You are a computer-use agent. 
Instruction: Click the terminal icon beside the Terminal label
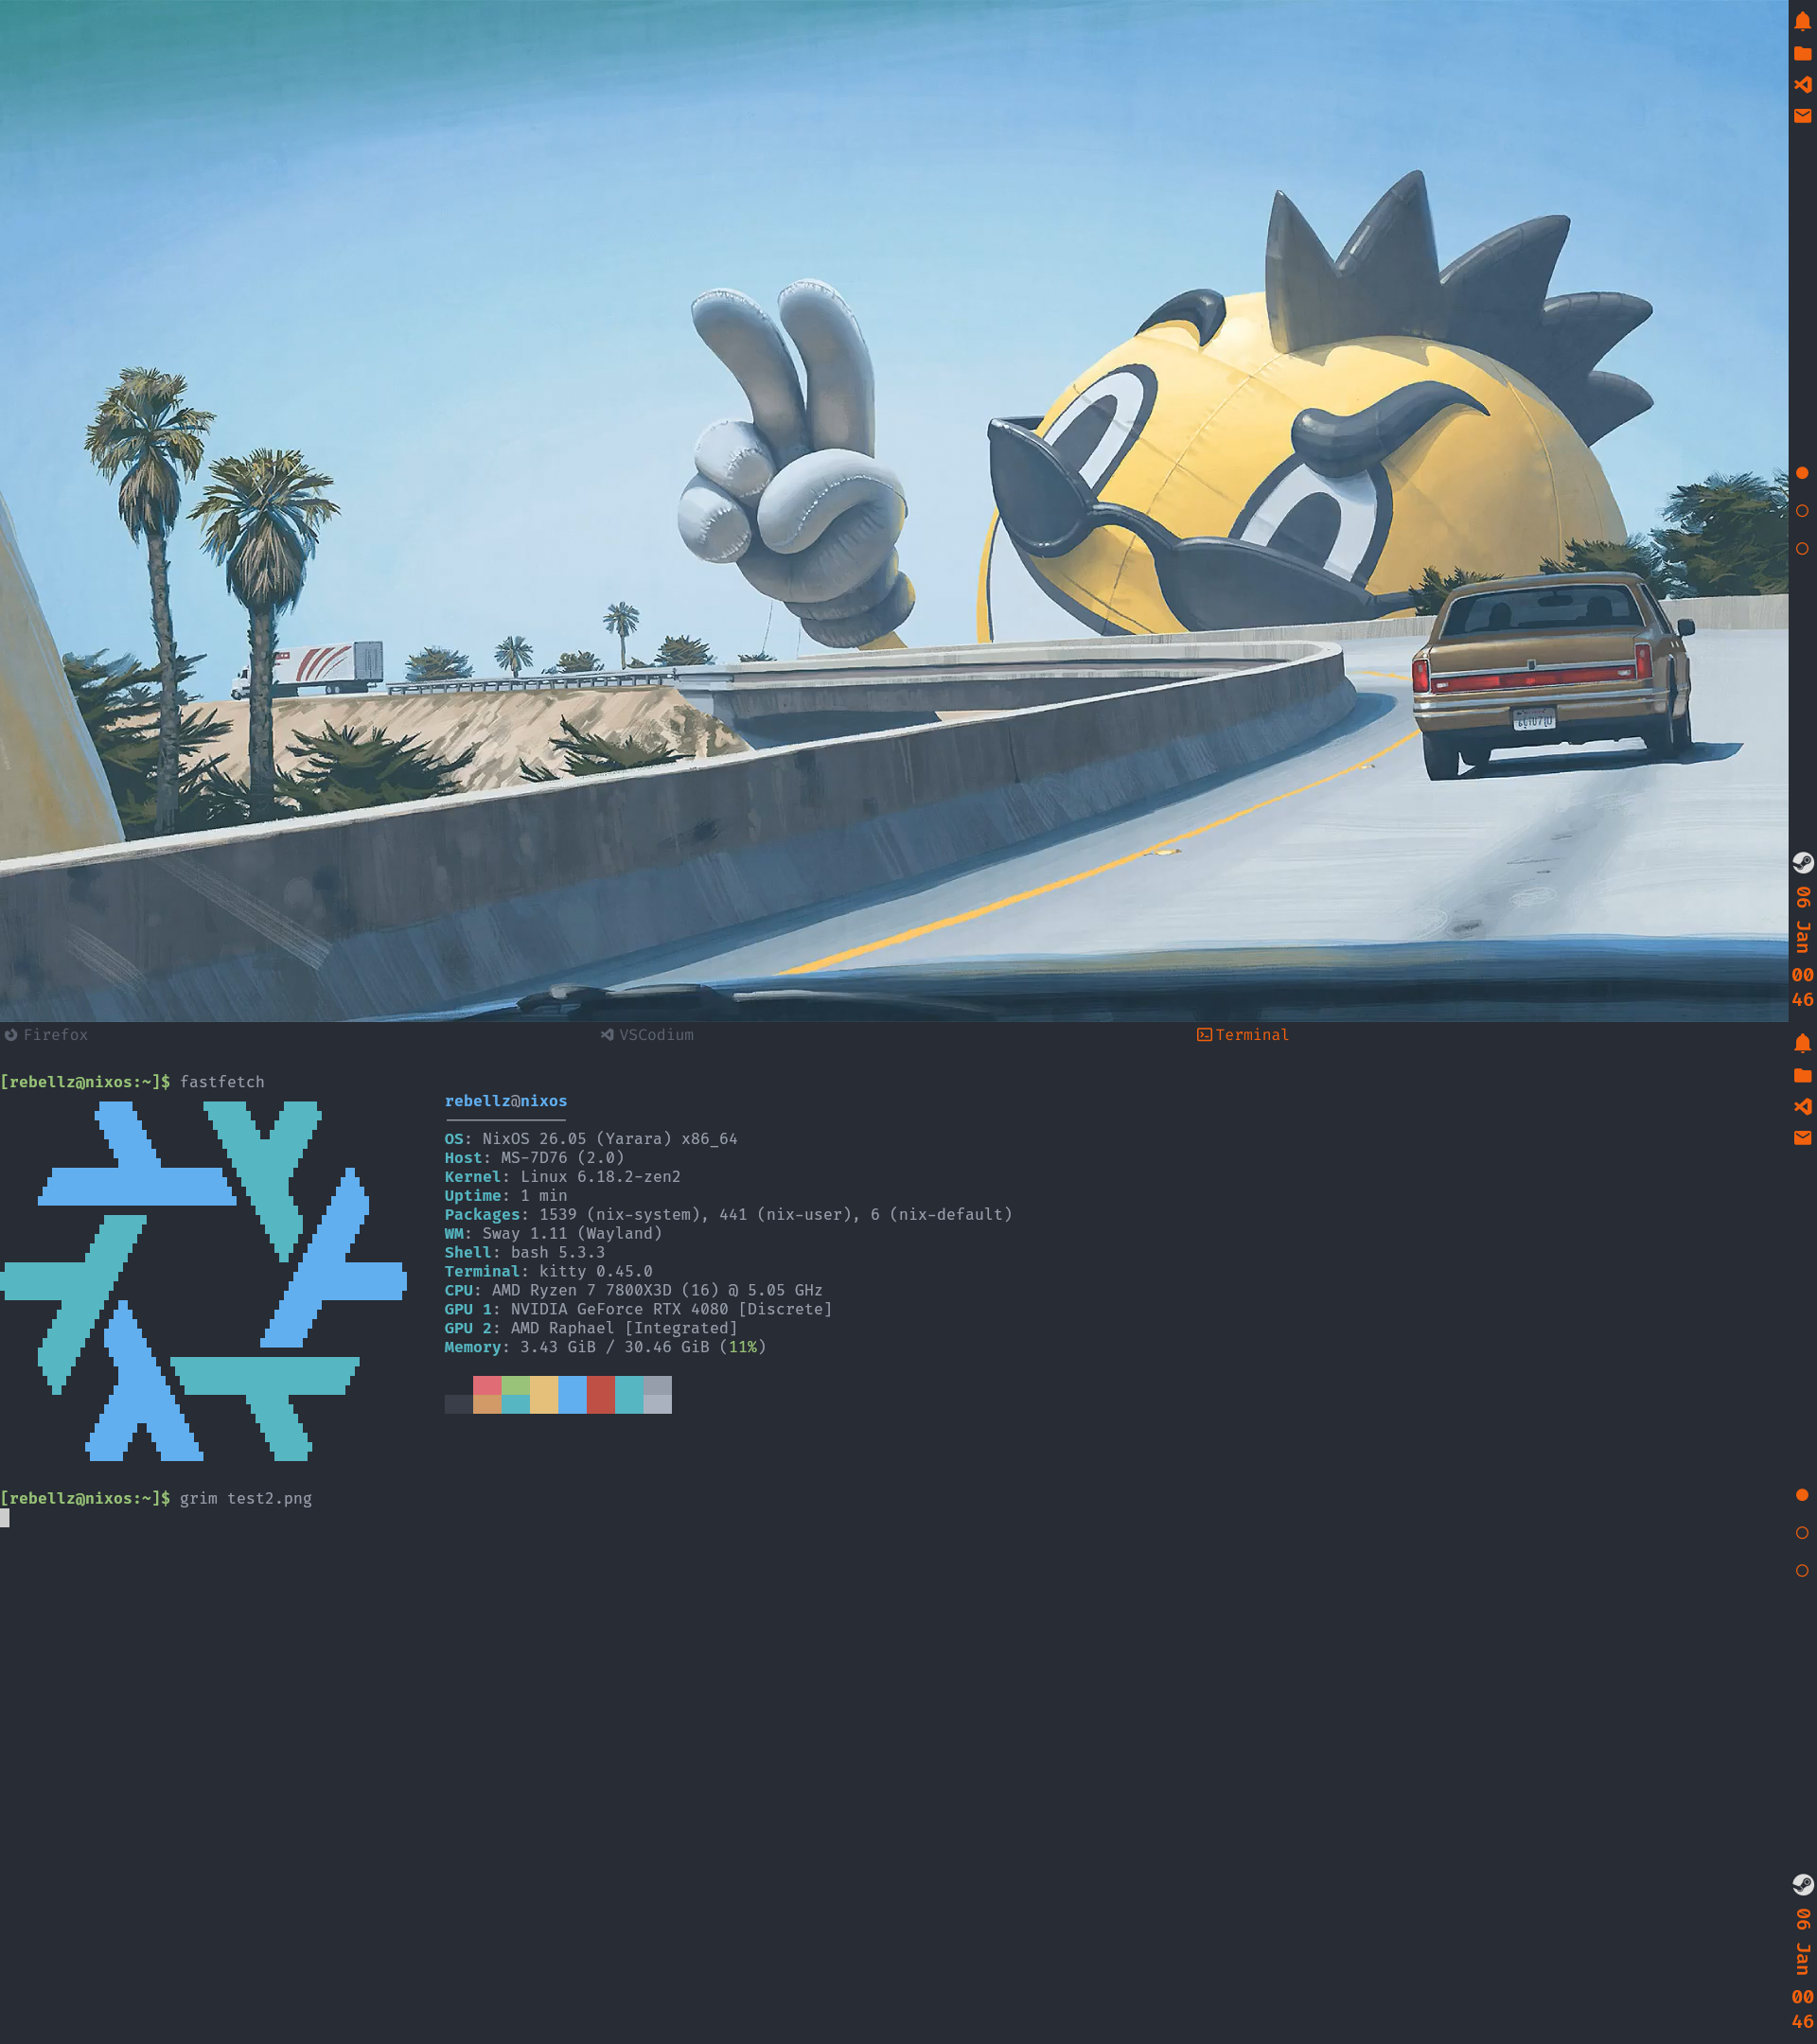pos(1203,1034)
